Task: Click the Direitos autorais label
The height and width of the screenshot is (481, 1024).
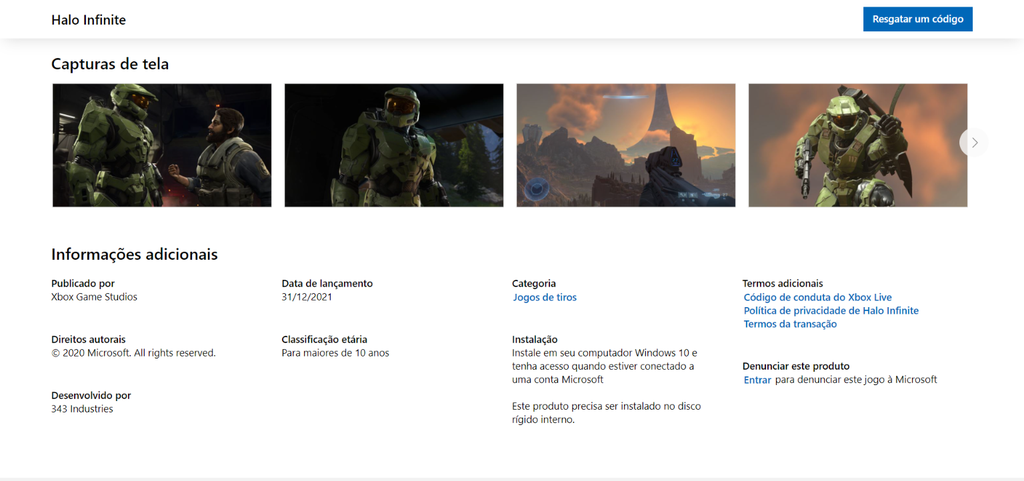Action: point(88,339)
